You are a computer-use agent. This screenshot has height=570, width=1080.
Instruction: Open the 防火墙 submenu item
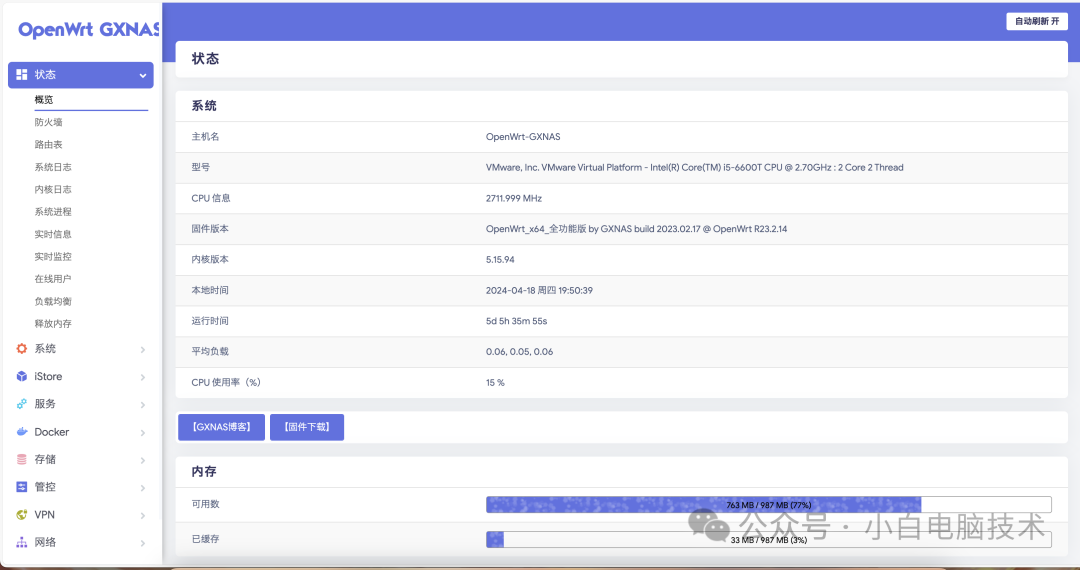(48, 122)
